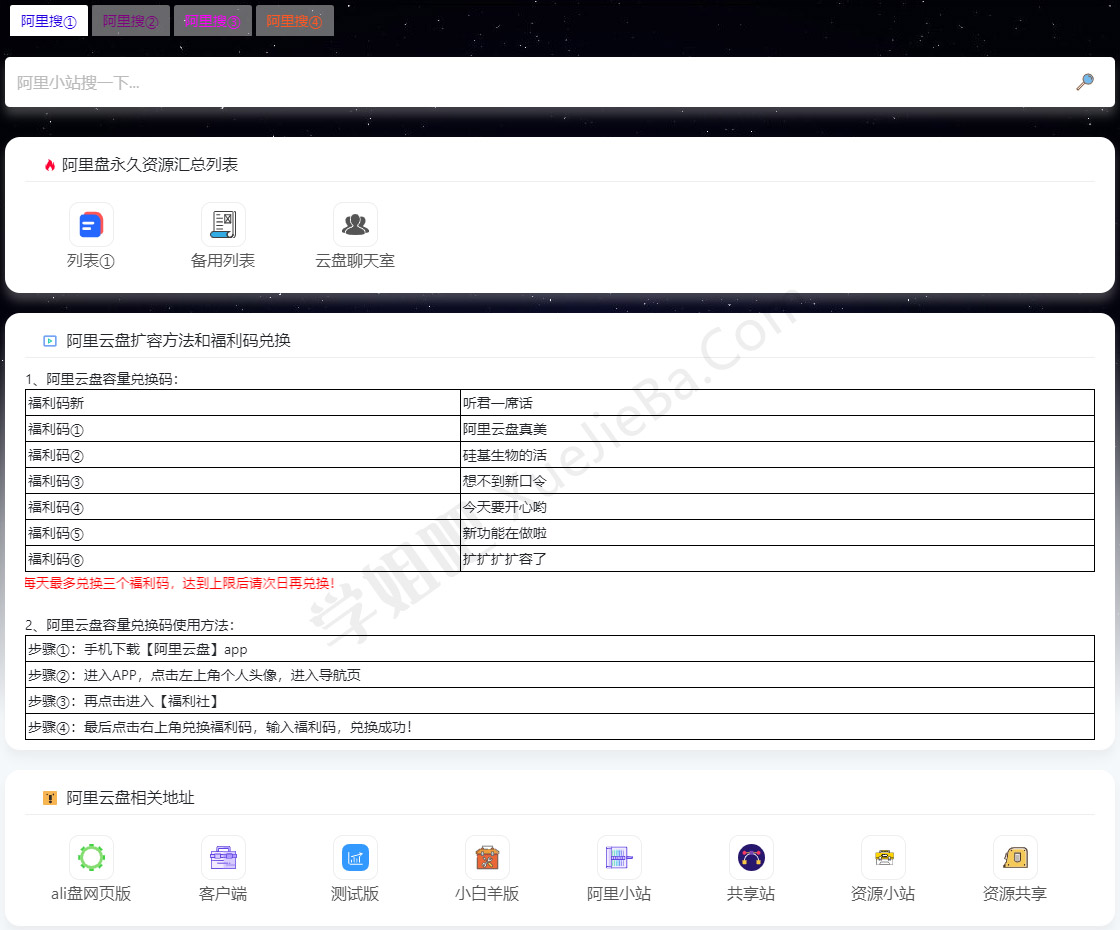Click the 步骤③ 福利社 row
1120x930 pixels.
pos(560,701)
